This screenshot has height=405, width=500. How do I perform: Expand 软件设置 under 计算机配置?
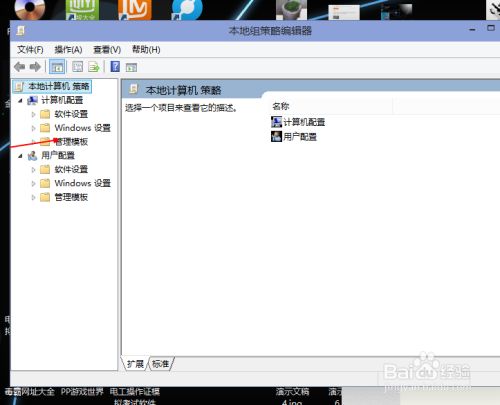click(33, 114)
